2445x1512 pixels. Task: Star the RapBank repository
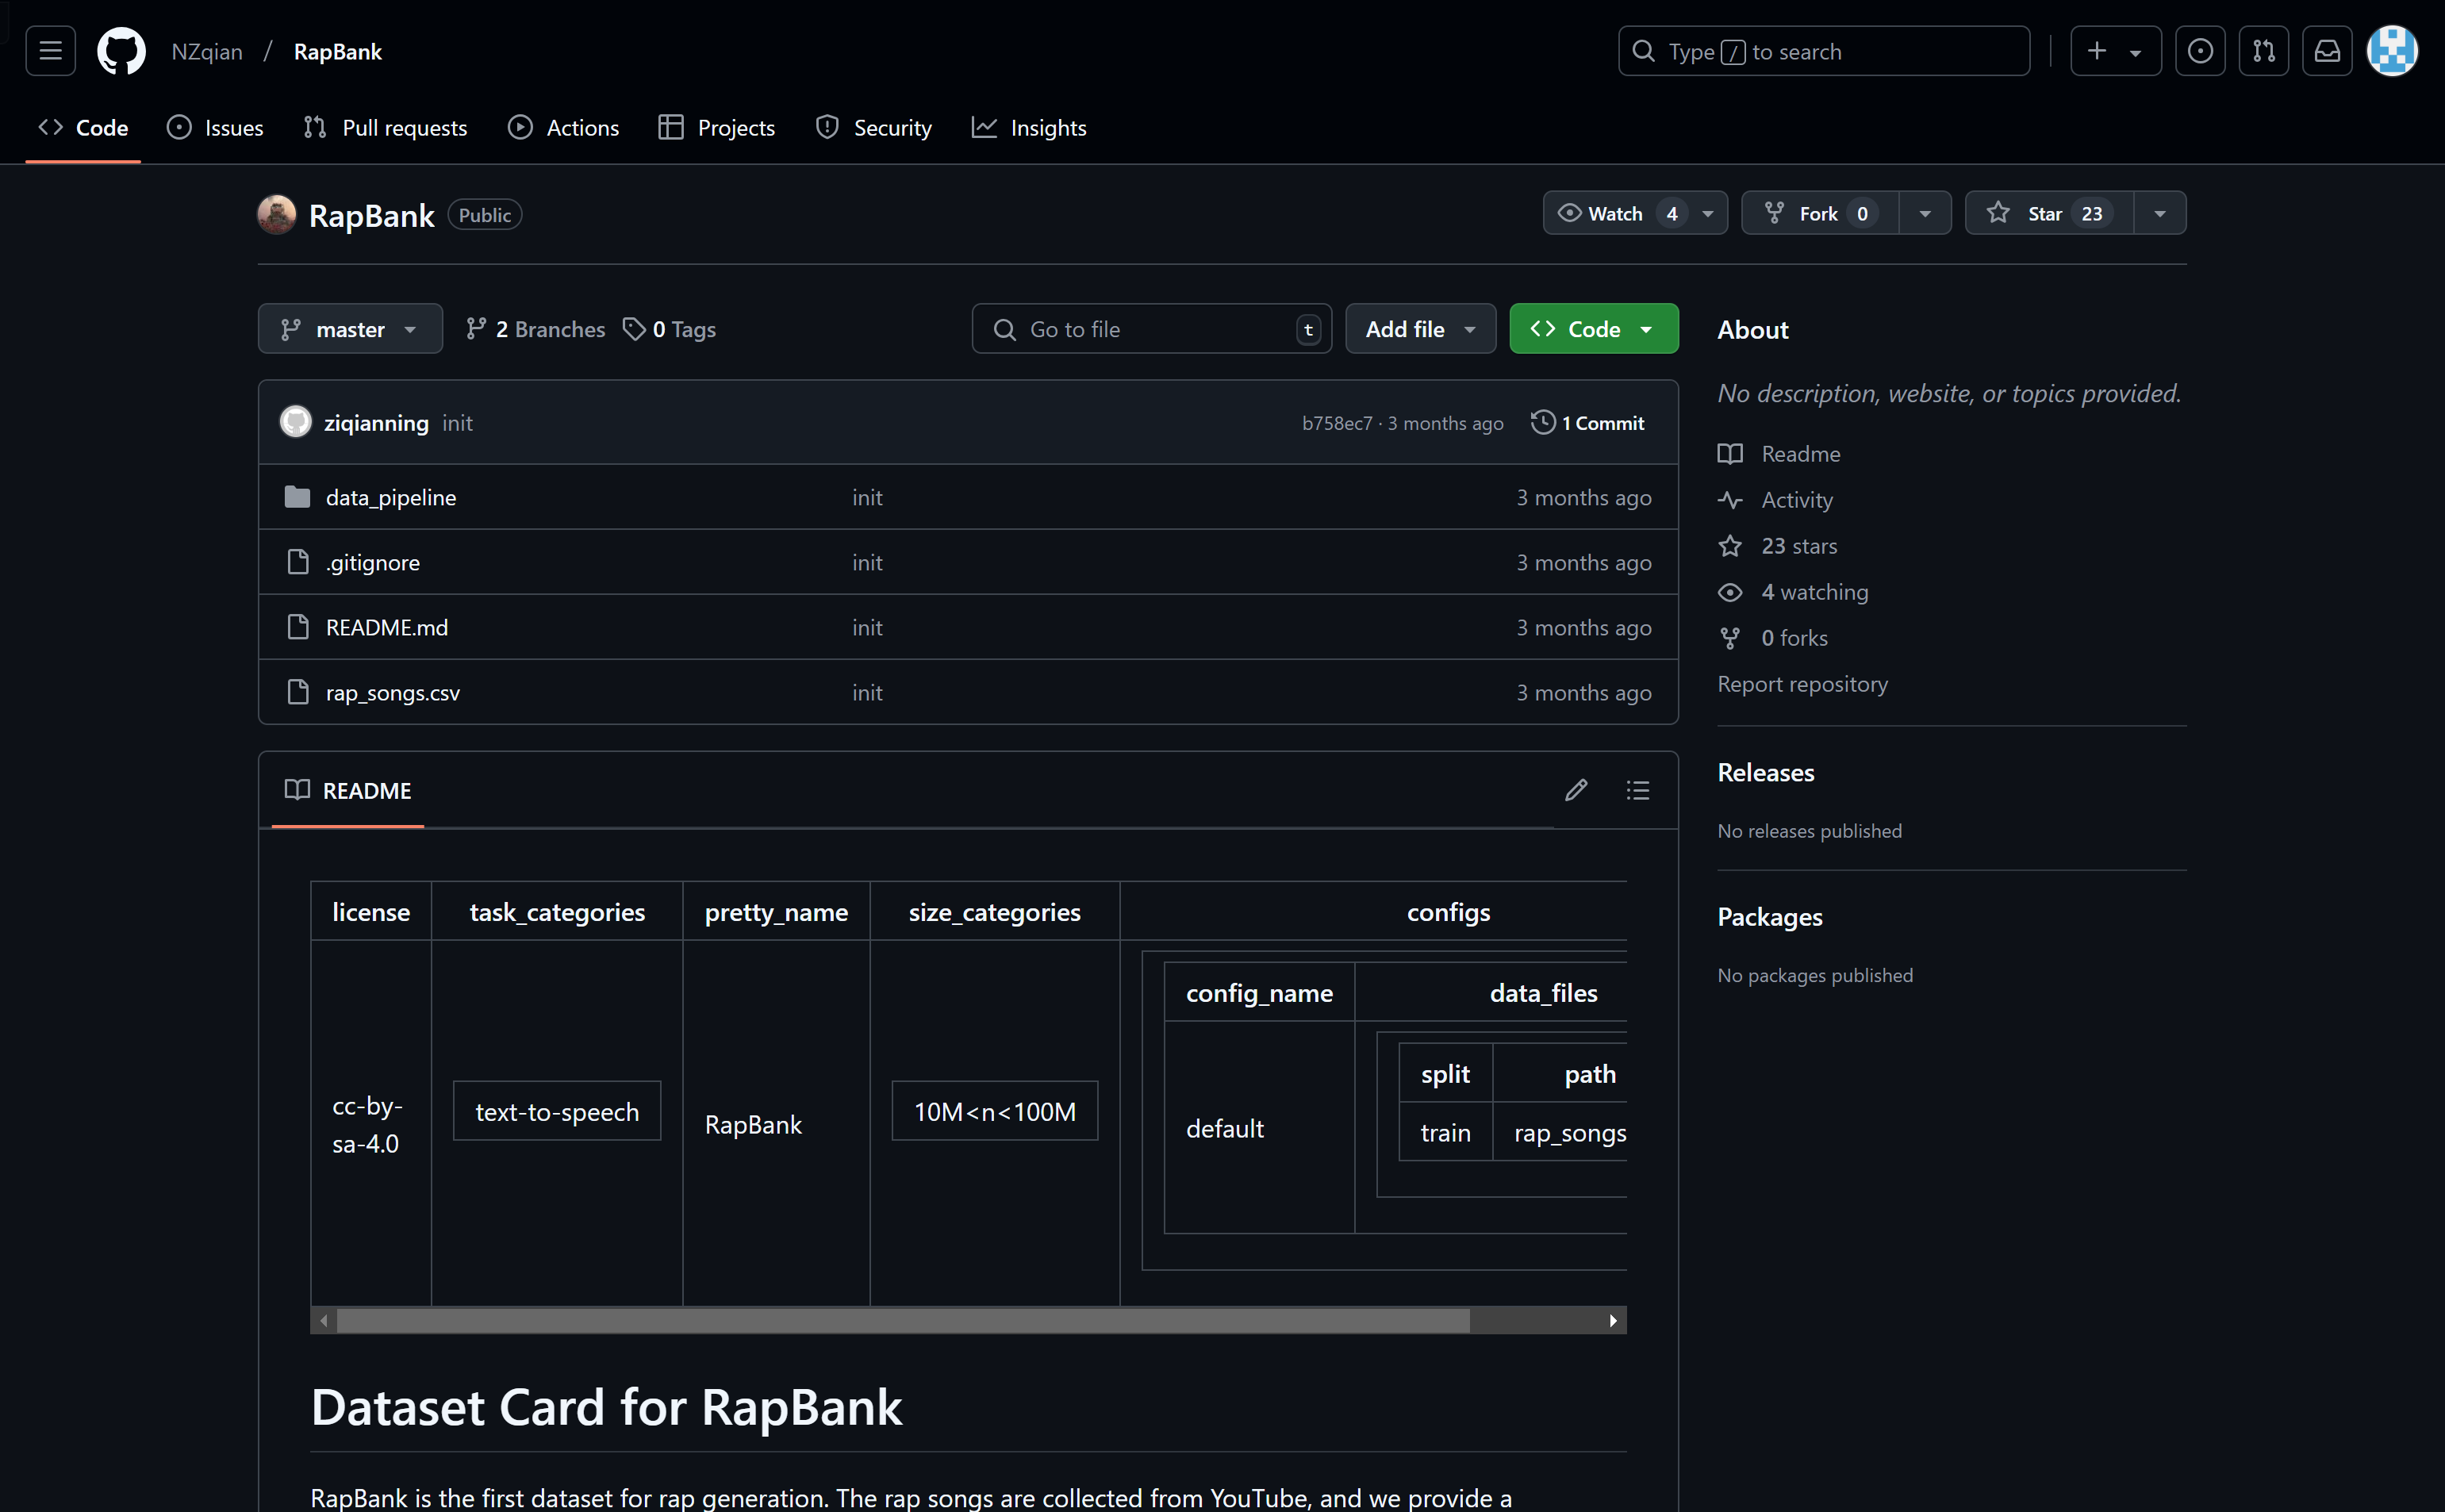[2049, 213]
